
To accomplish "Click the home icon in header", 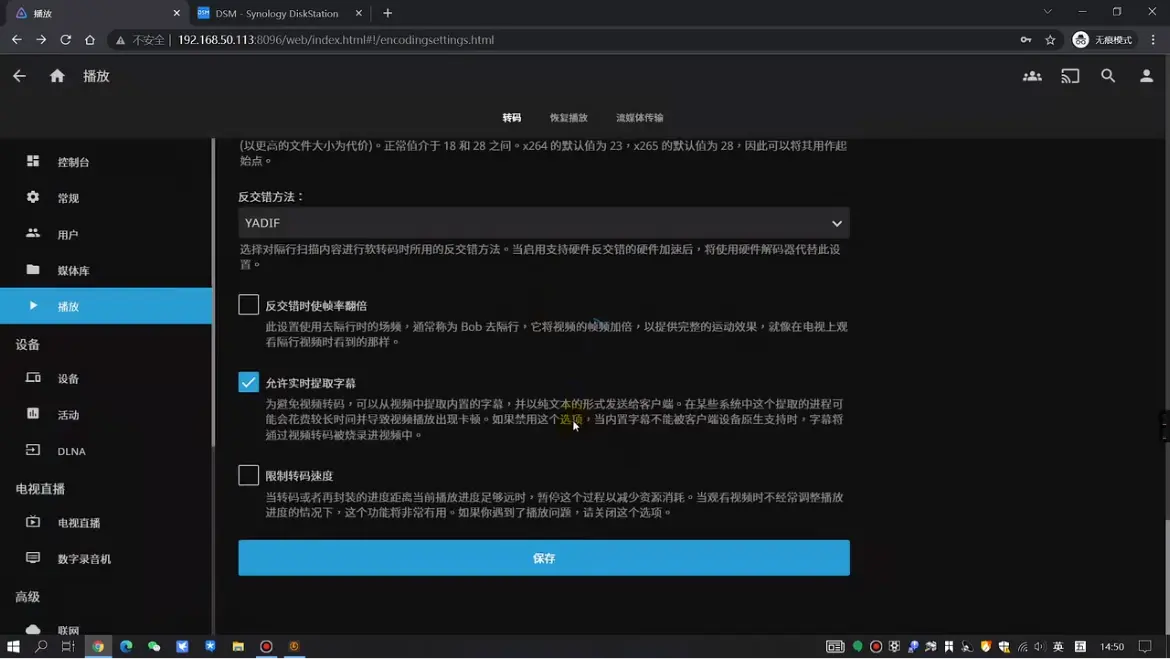I will [x=57, y=76].
